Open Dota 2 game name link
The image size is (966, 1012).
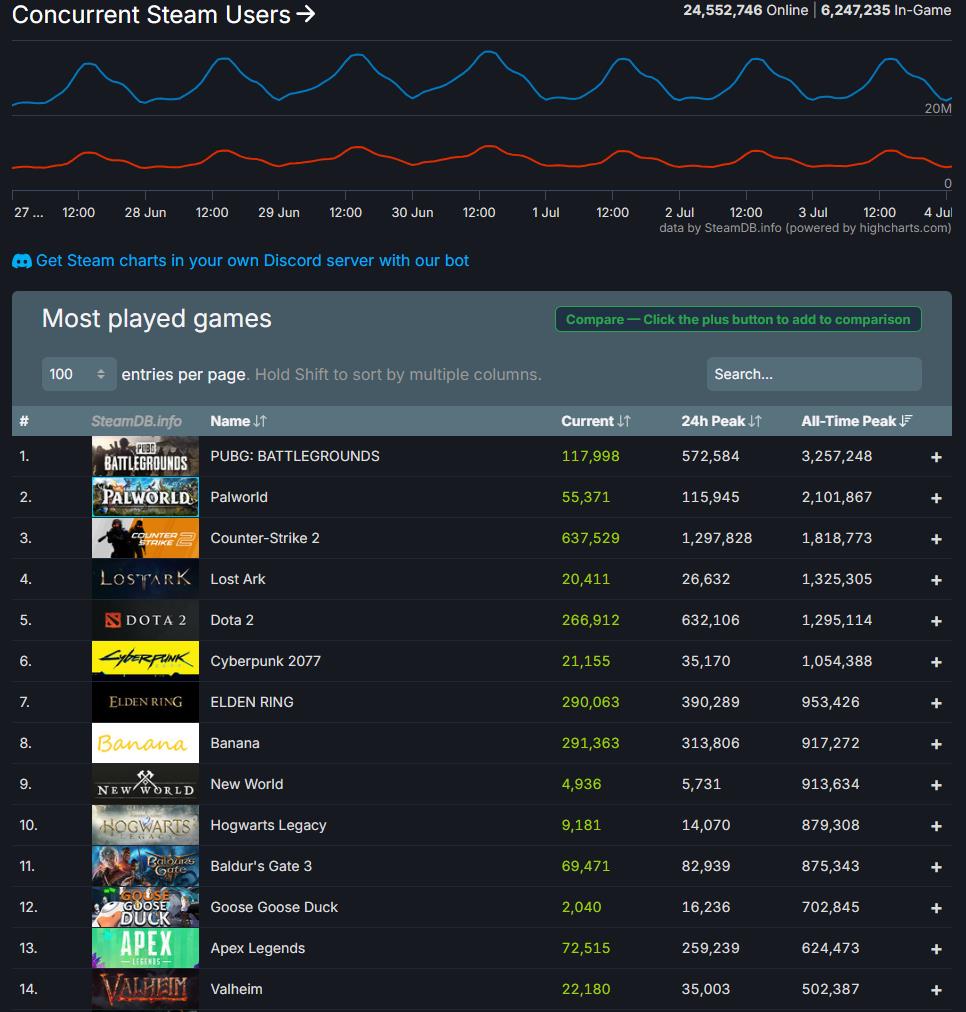tap(232, 620)
